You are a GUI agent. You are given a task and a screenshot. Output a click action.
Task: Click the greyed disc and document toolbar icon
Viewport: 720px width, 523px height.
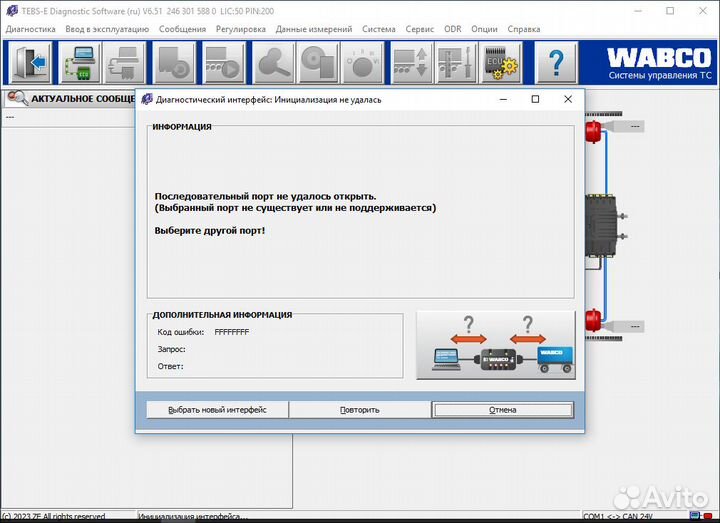click(x=318, y=62)
